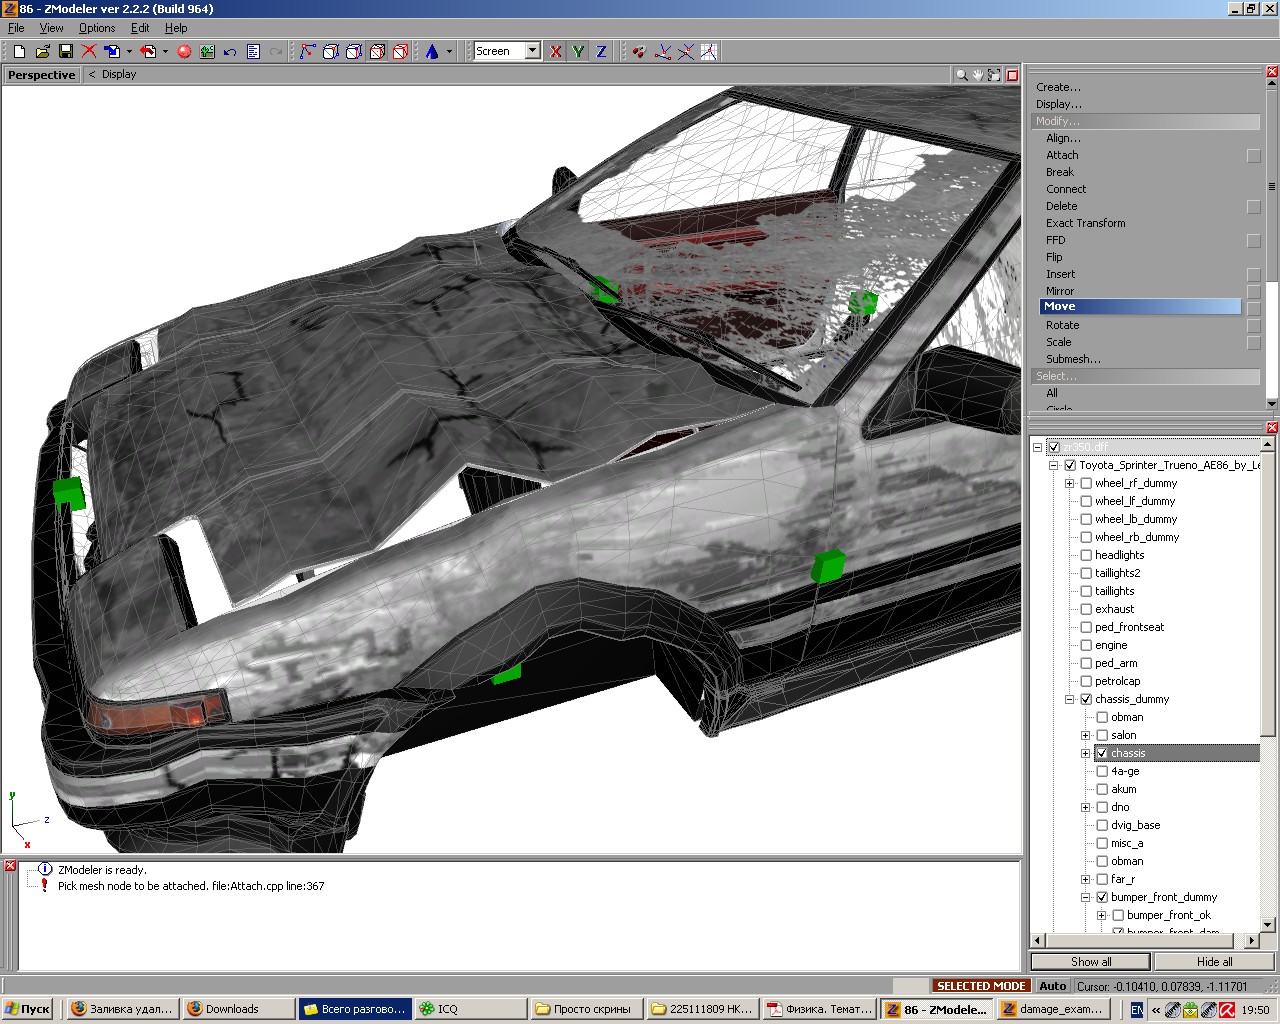The image size is (1280, 1024).
Task: Uncheck the highlighted chassis checkbox
Action: click(1102, 753)
